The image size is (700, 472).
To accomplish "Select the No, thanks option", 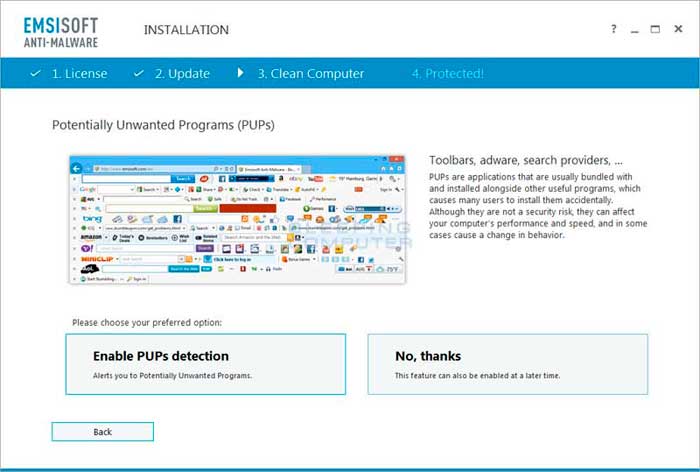I will pos(508,364).
